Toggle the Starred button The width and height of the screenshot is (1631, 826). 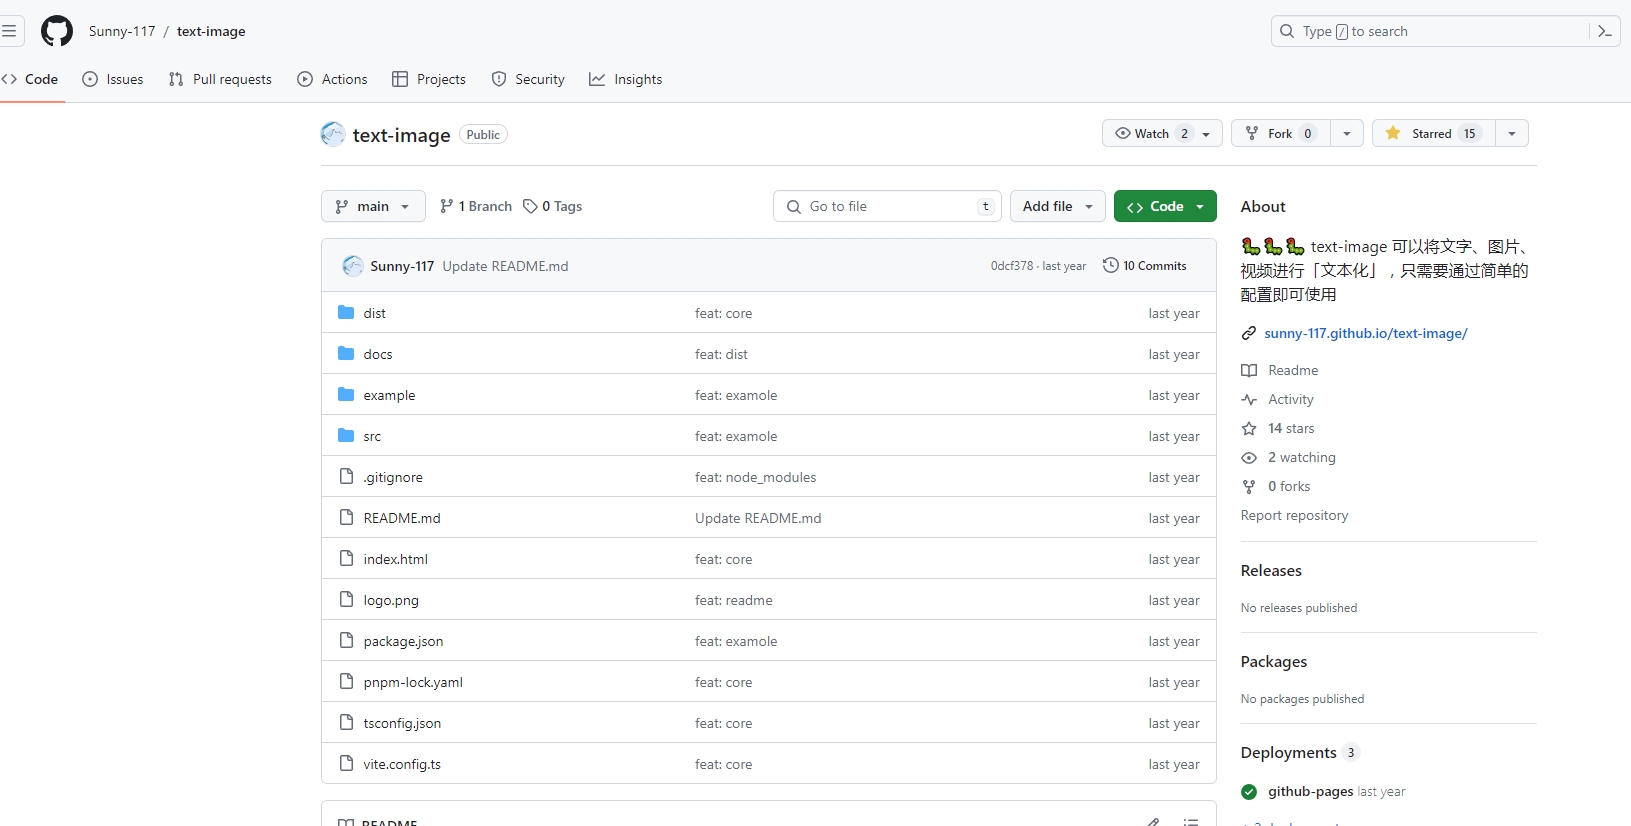(1434, 133)
